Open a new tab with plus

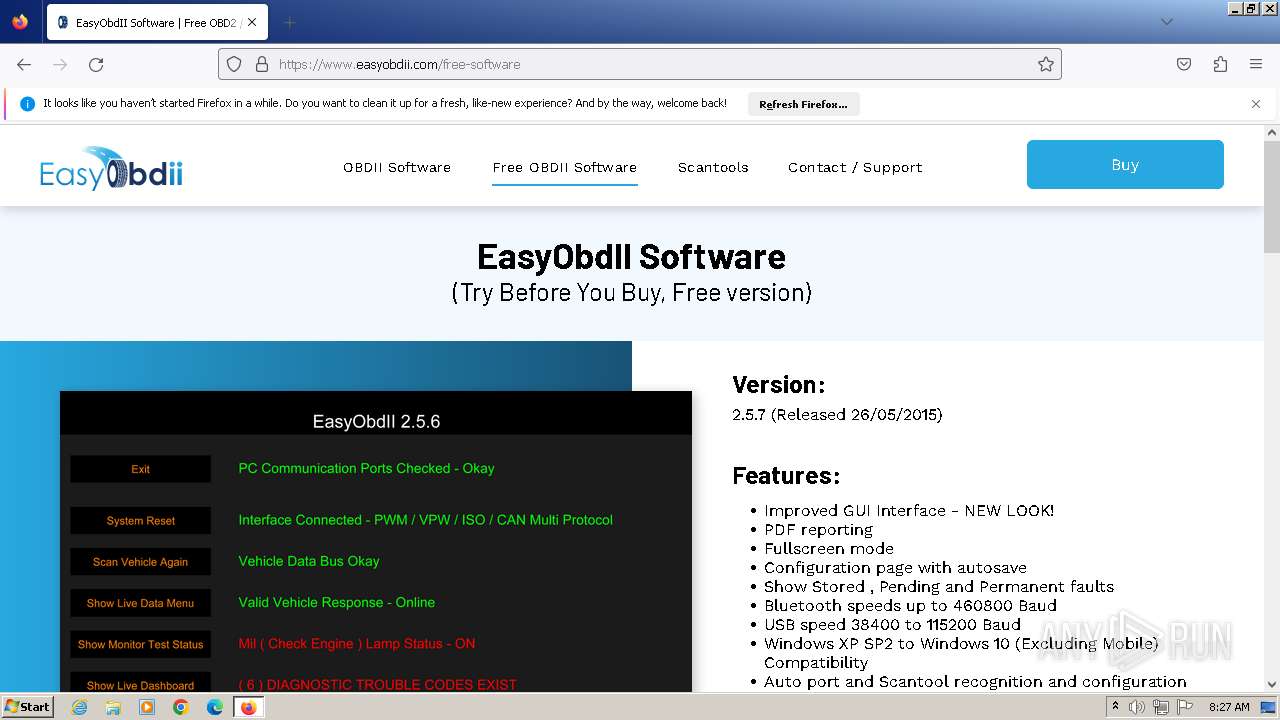289,22
